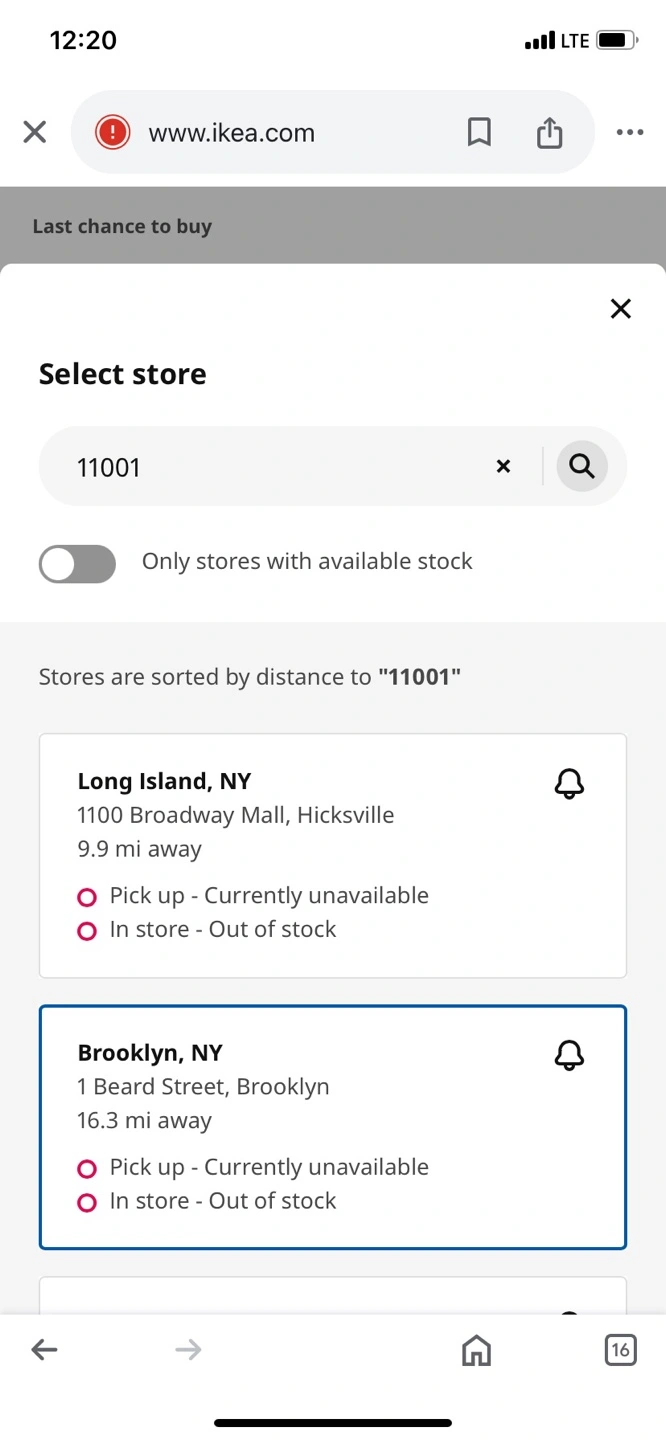Open the tab switcher showing 16 tabs
666x1440 pixels.
click(x=620, y=1351)
